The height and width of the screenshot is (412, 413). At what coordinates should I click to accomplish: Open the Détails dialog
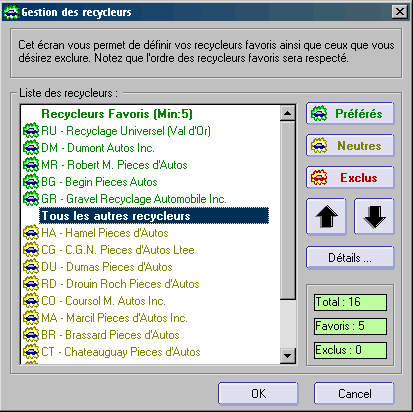point(350,258)
